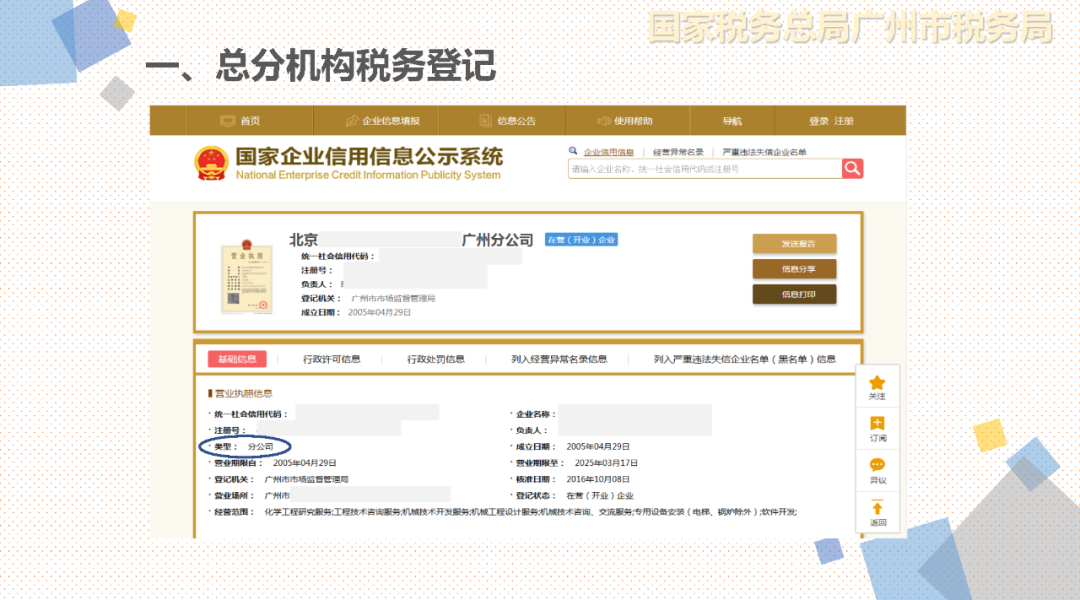Click the small magnifier icon before 企业信用信息
The height and width of the screenshot is (600, 1080).
coord(573,151)
